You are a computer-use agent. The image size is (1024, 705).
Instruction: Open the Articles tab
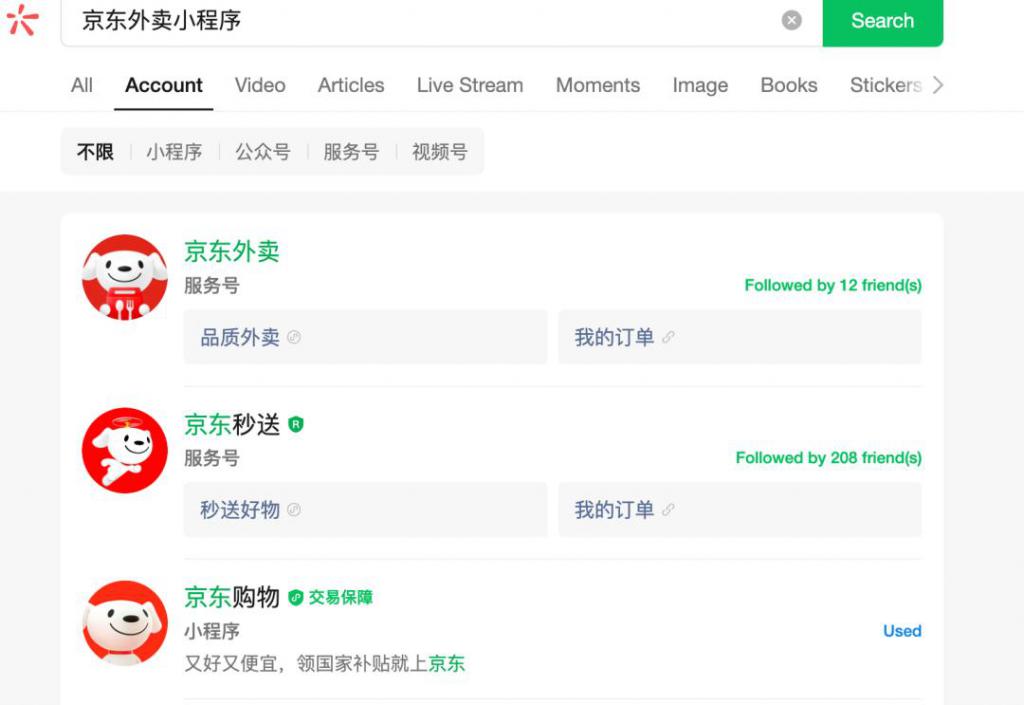tap(351, 85)
